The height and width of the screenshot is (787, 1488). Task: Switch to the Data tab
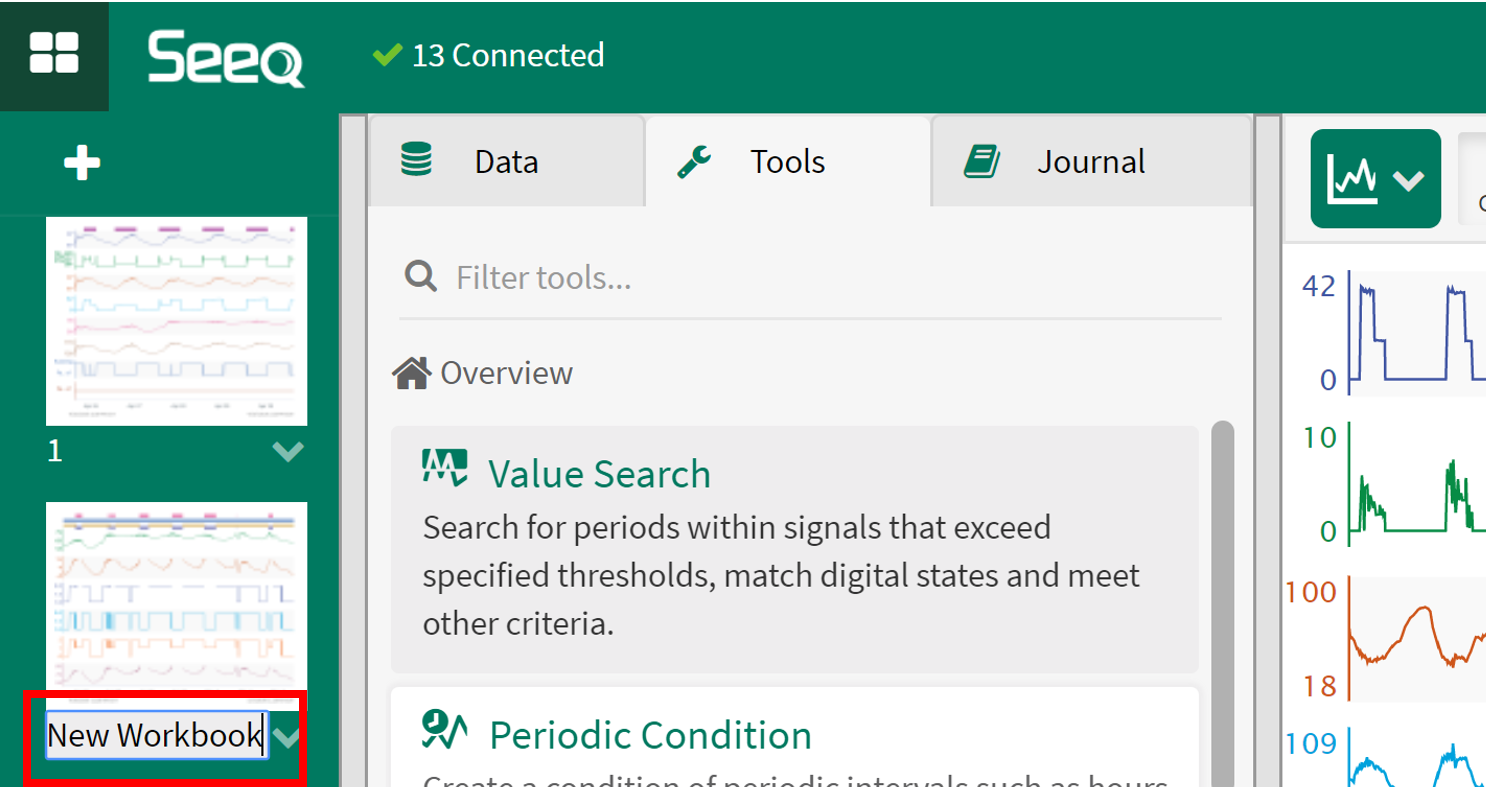point(505,162)
